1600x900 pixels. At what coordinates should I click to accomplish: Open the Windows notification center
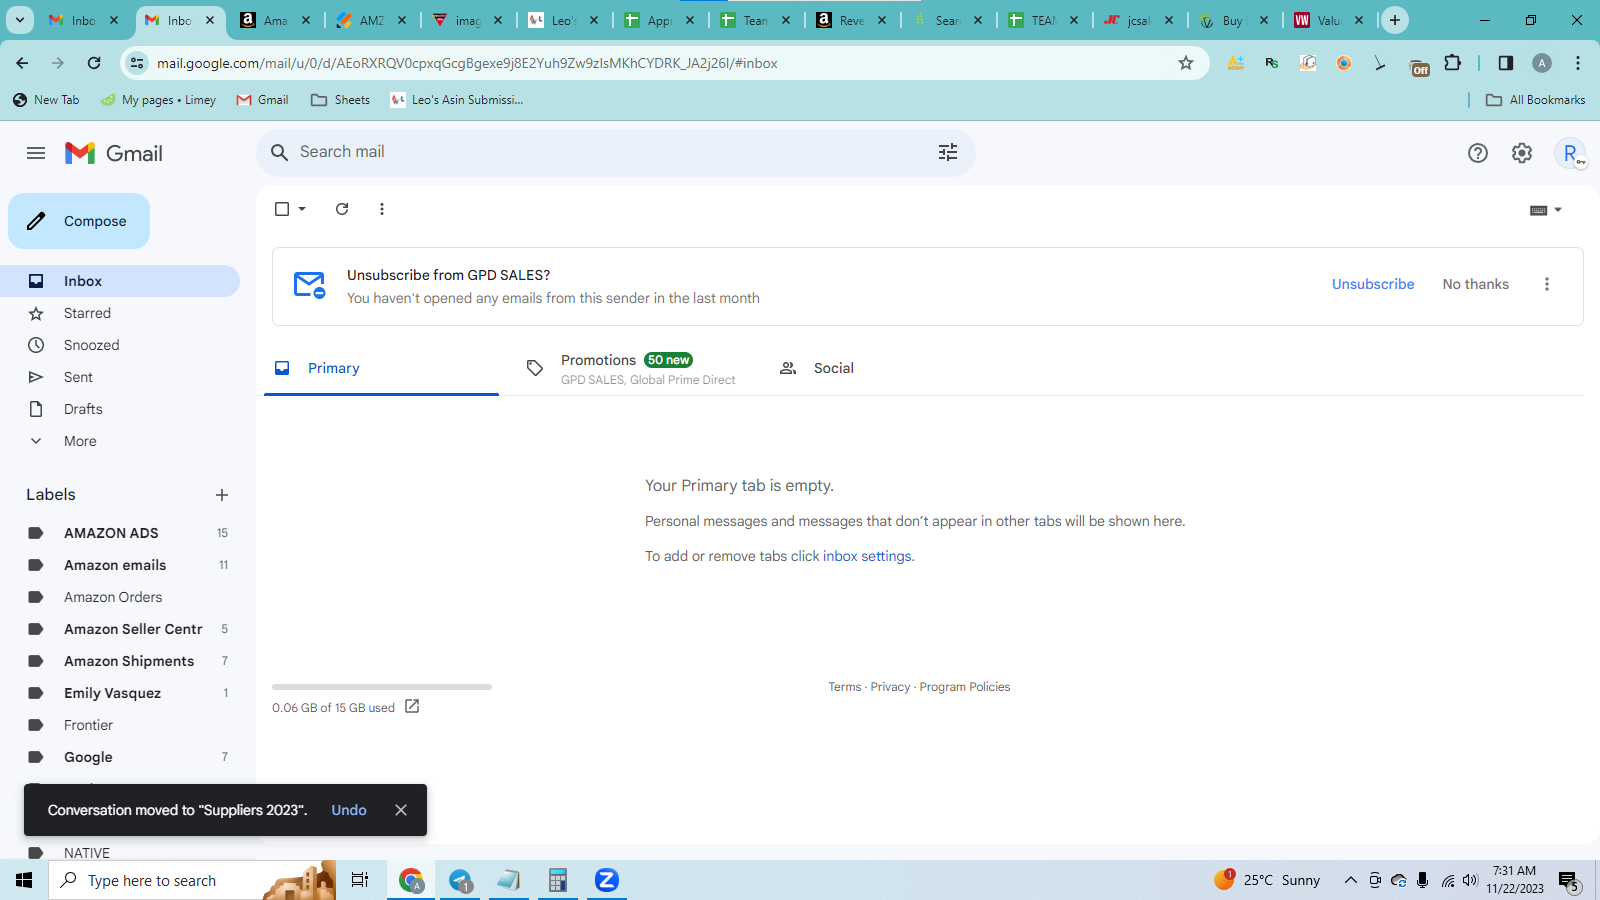(1568, 881)
